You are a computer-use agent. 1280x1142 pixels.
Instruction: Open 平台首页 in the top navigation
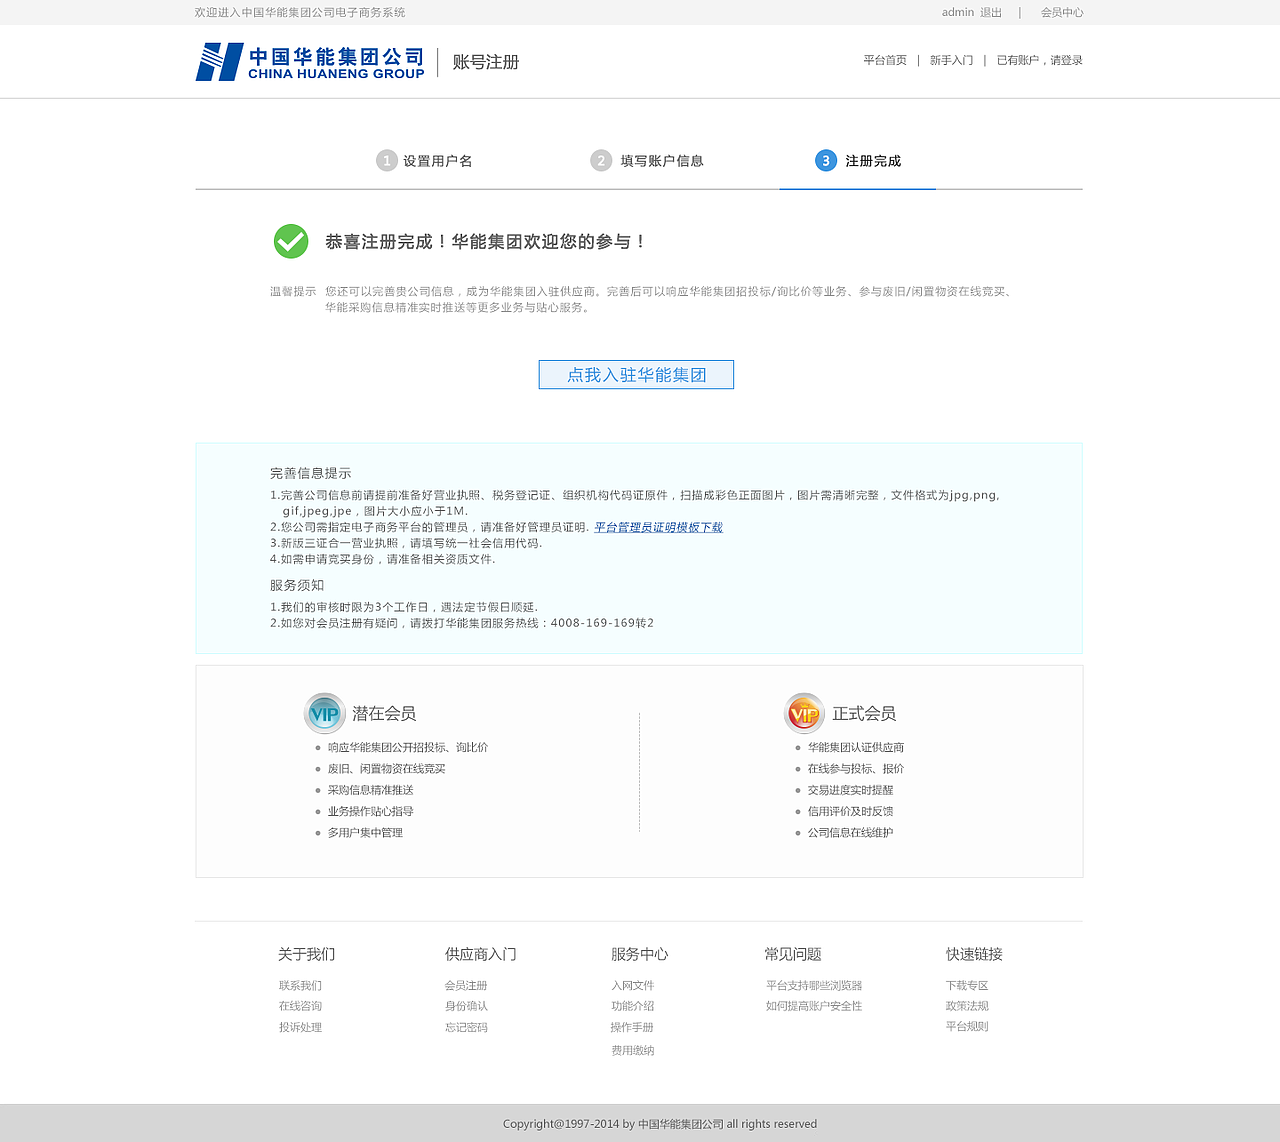coord(884,60)
